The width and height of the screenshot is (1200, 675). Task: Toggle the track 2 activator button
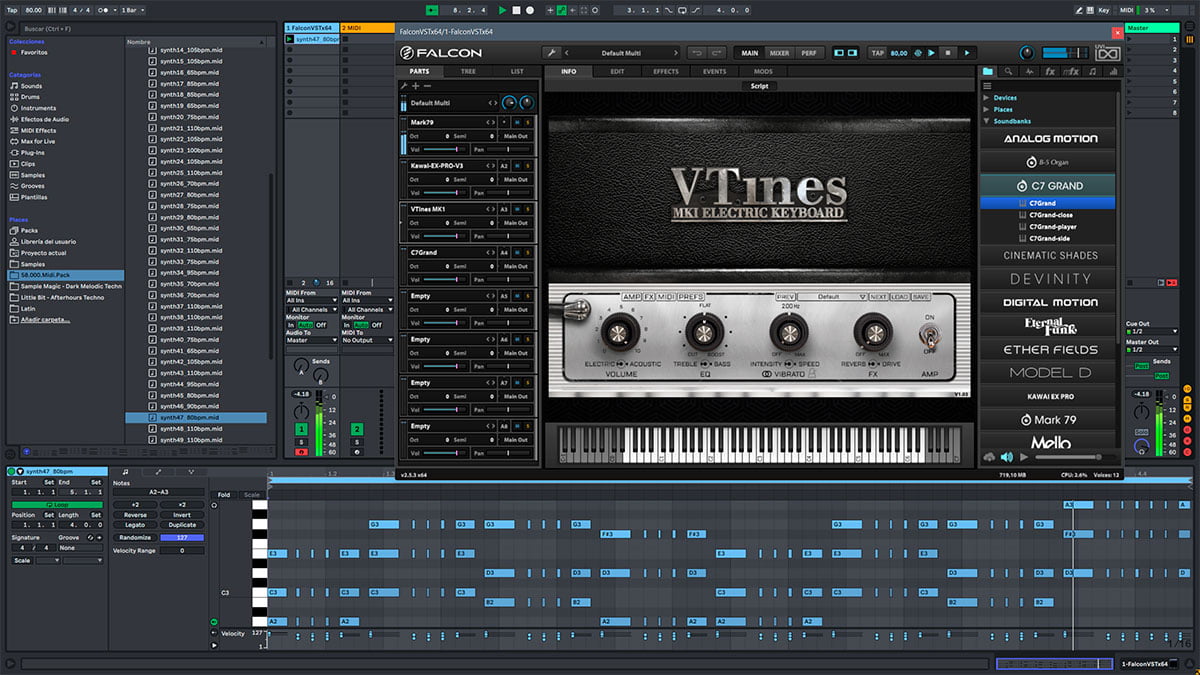356,429
